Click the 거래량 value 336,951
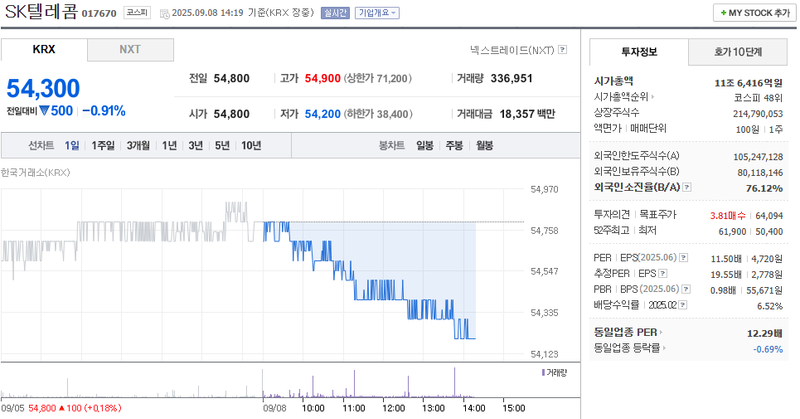Image resolution: width=800 pixels, height=419 pixels. [x=511, y=79]
